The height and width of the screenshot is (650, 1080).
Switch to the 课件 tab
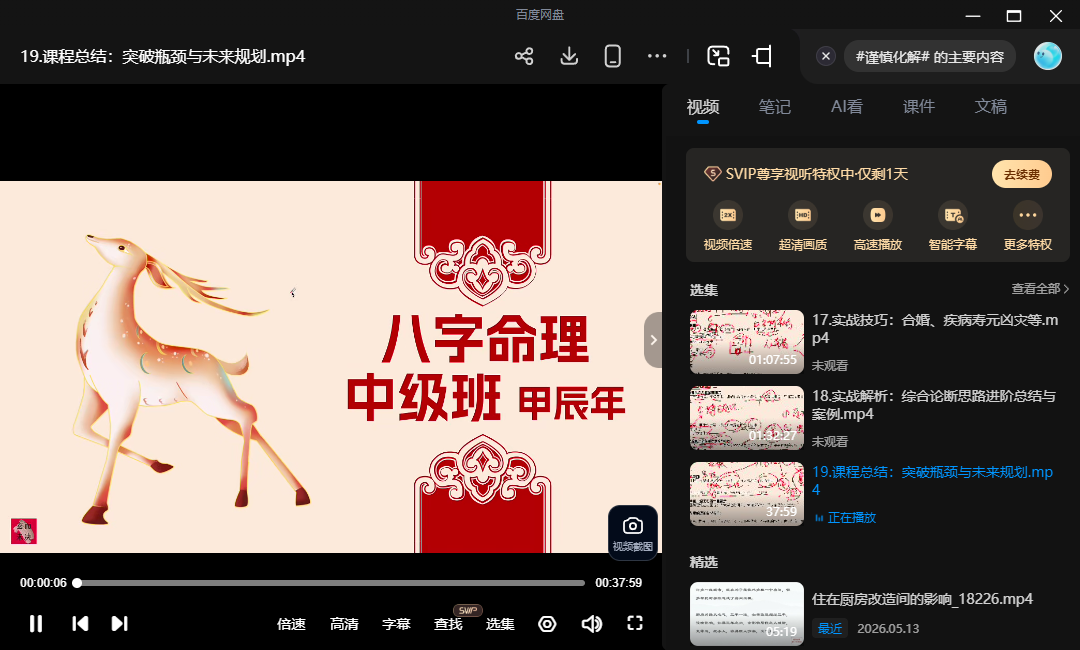click(919, 107)
